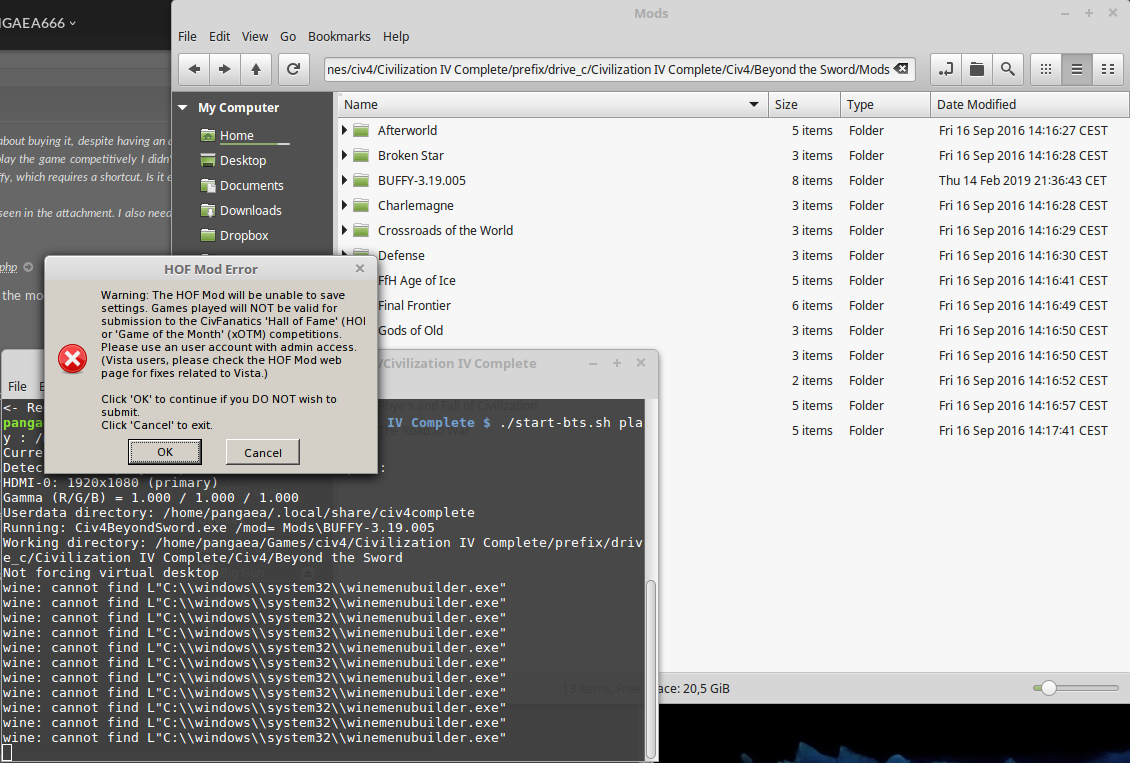Click the Broken Star folder icon
1130x763 pixels.
tap(361, 156)
